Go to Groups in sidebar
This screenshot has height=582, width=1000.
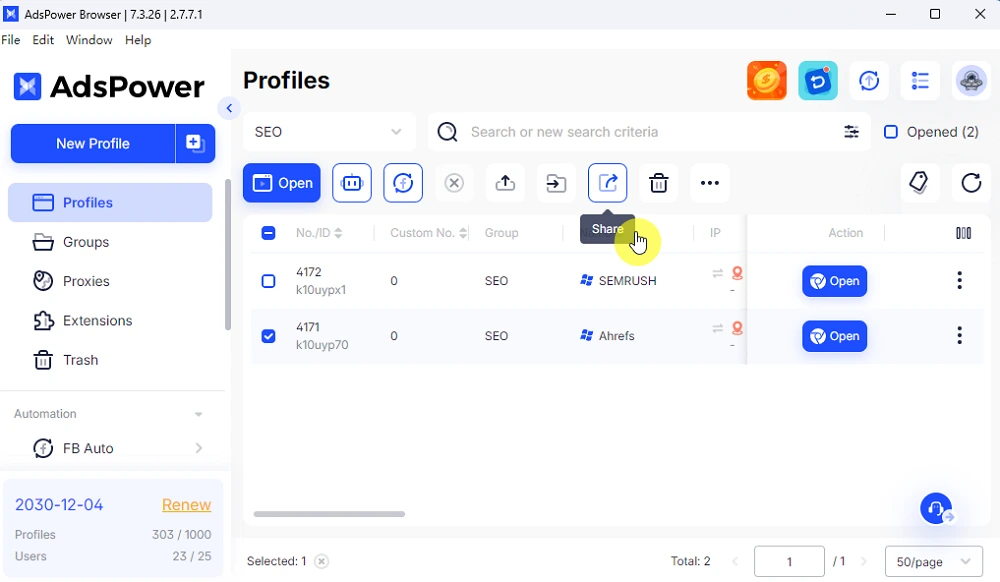click(110, 242)
